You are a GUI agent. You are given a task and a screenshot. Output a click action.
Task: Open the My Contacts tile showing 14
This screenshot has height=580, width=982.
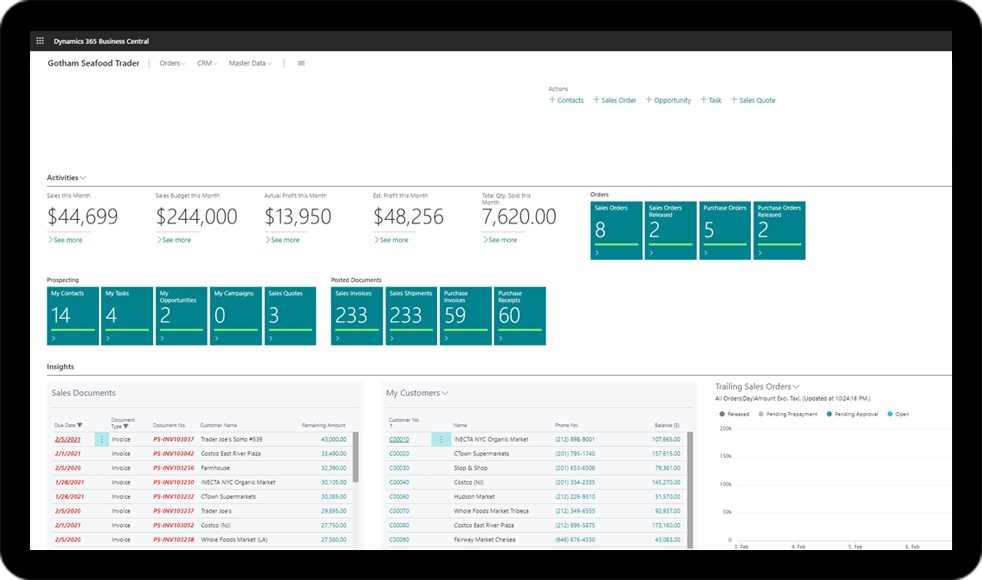click(73, 316)
